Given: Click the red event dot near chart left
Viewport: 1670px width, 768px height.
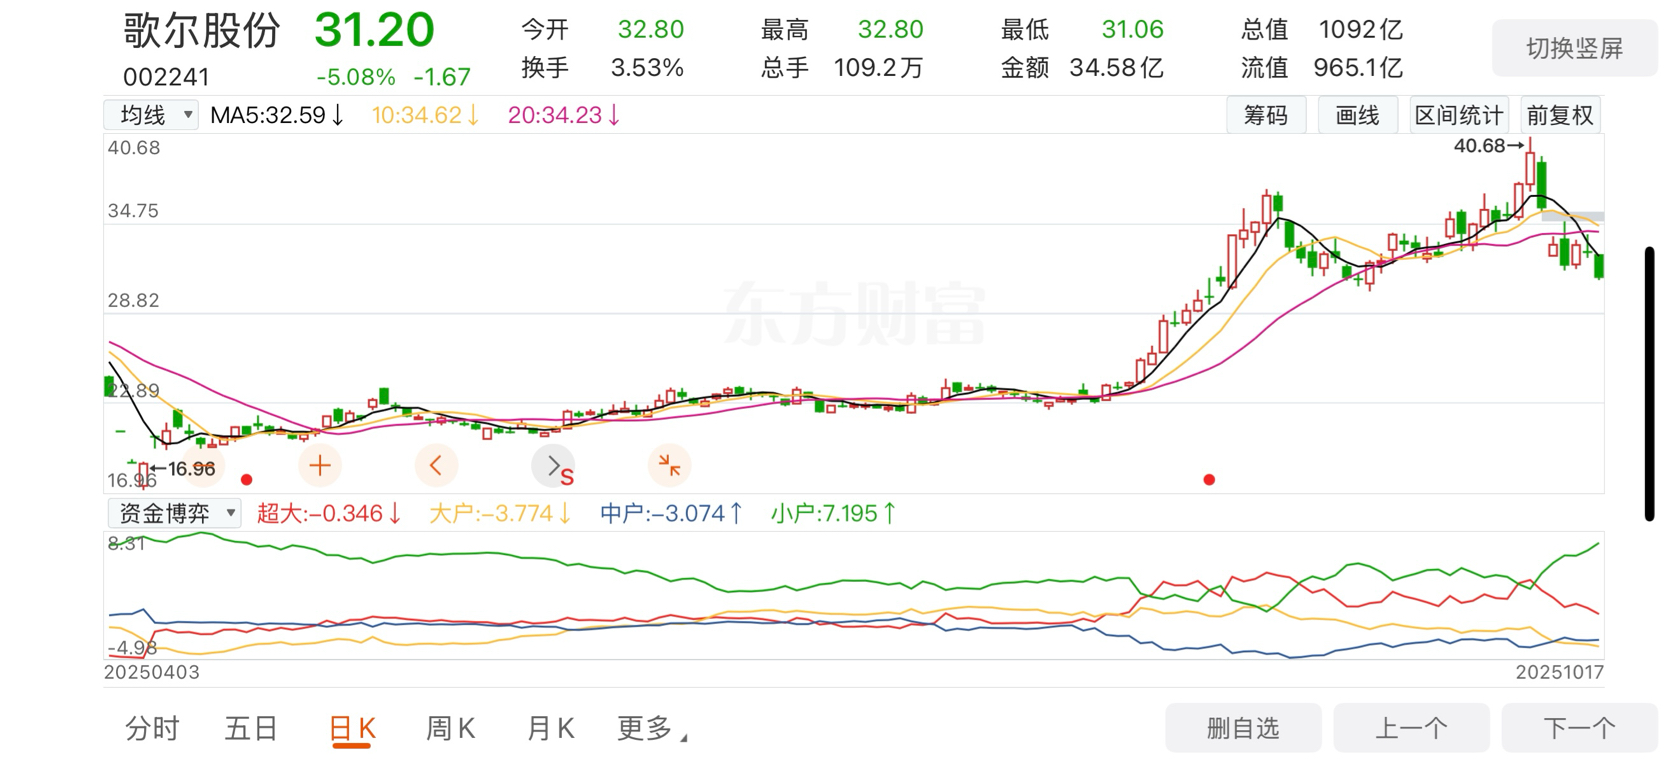Looking at the screenshot, I should coord(247,480).
